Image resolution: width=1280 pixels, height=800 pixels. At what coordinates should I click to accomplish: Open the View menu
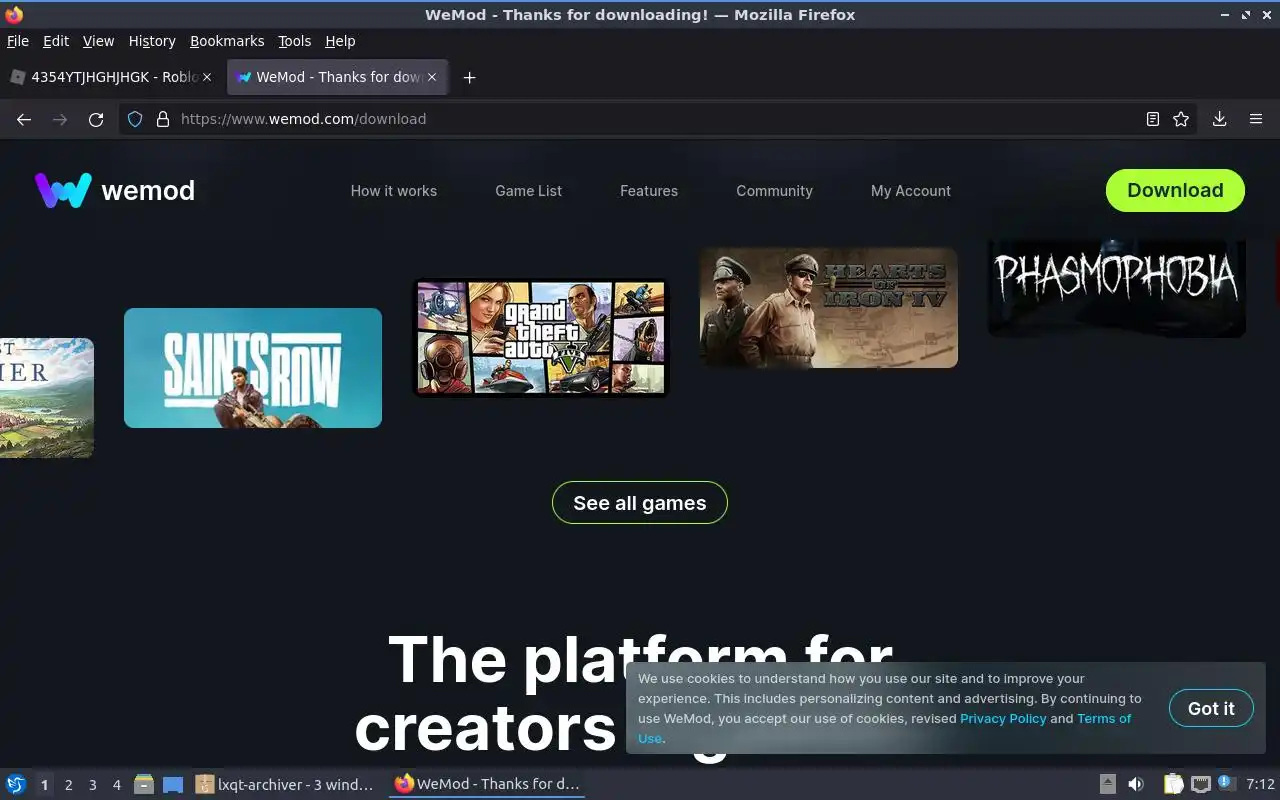tap(98, 41)
